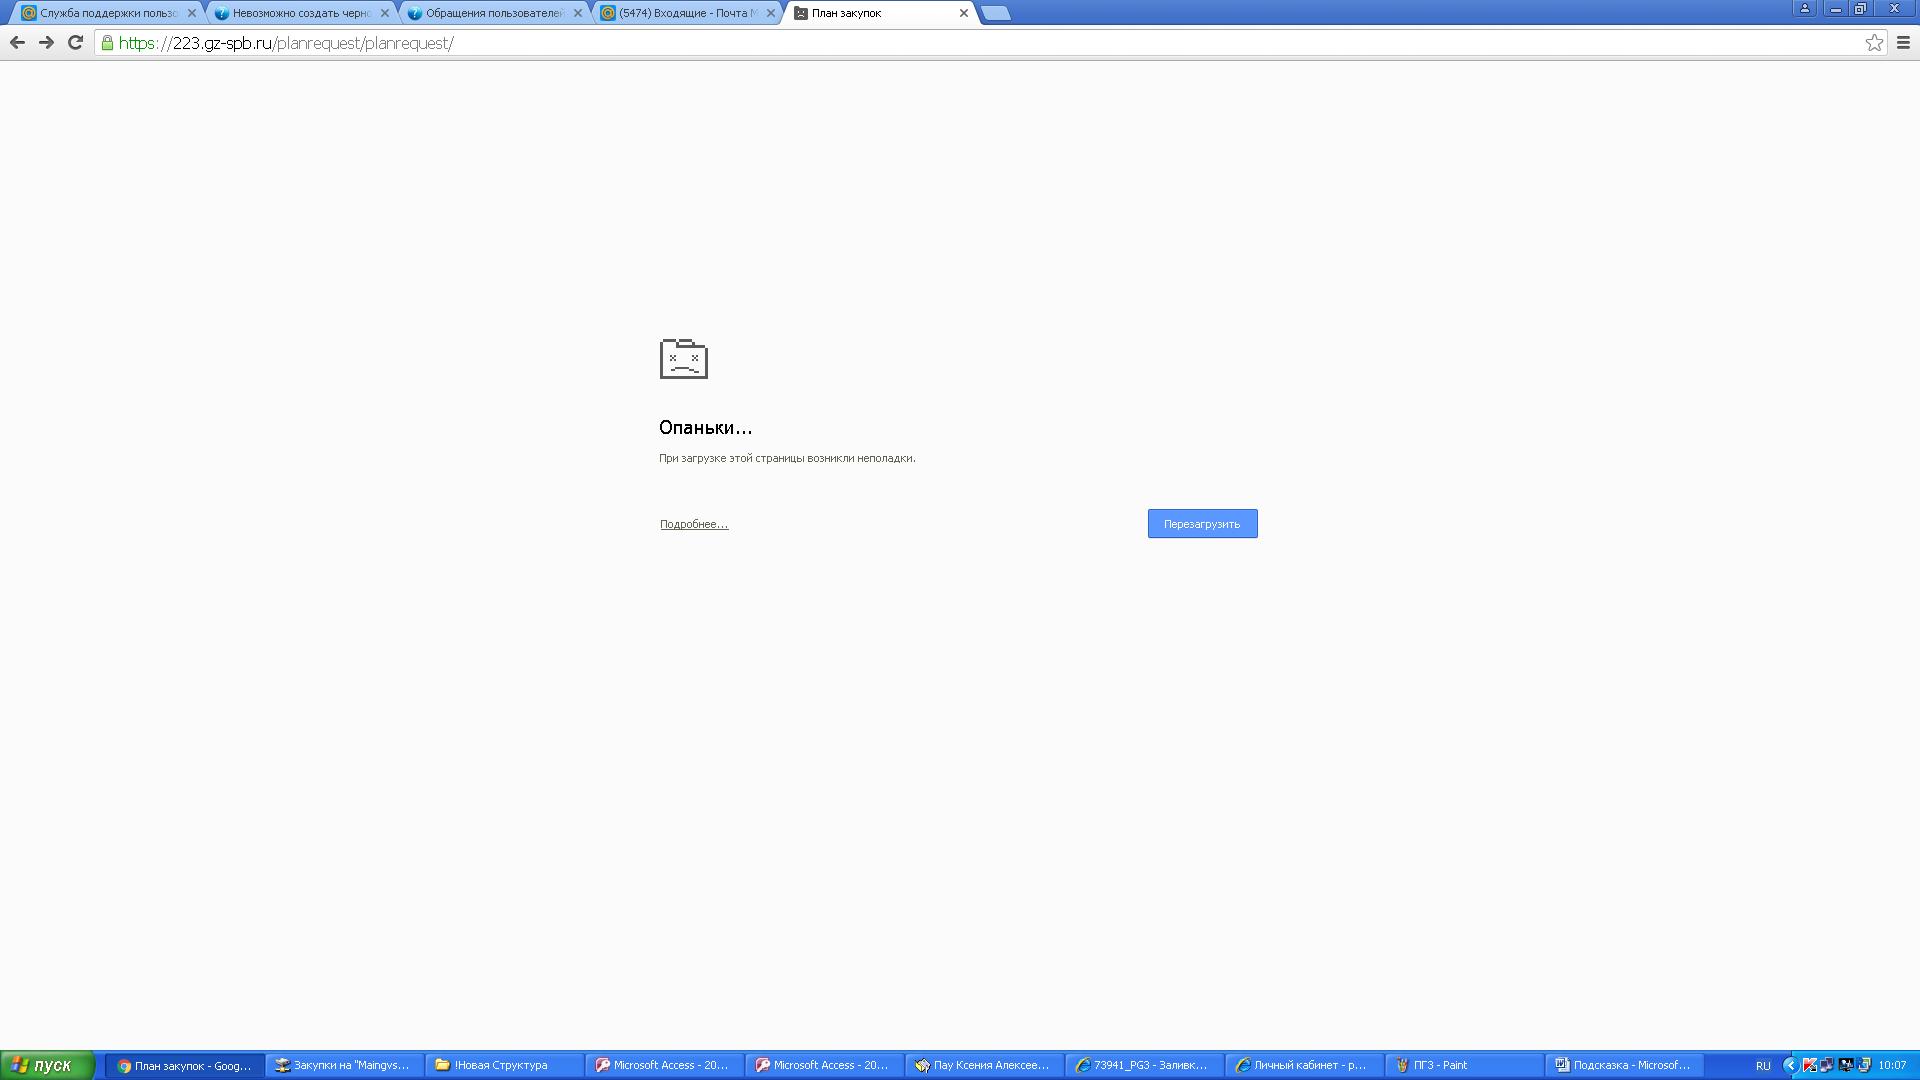Click the new tab button
Screen dimensions: 1920x1080
pos(995,13)
